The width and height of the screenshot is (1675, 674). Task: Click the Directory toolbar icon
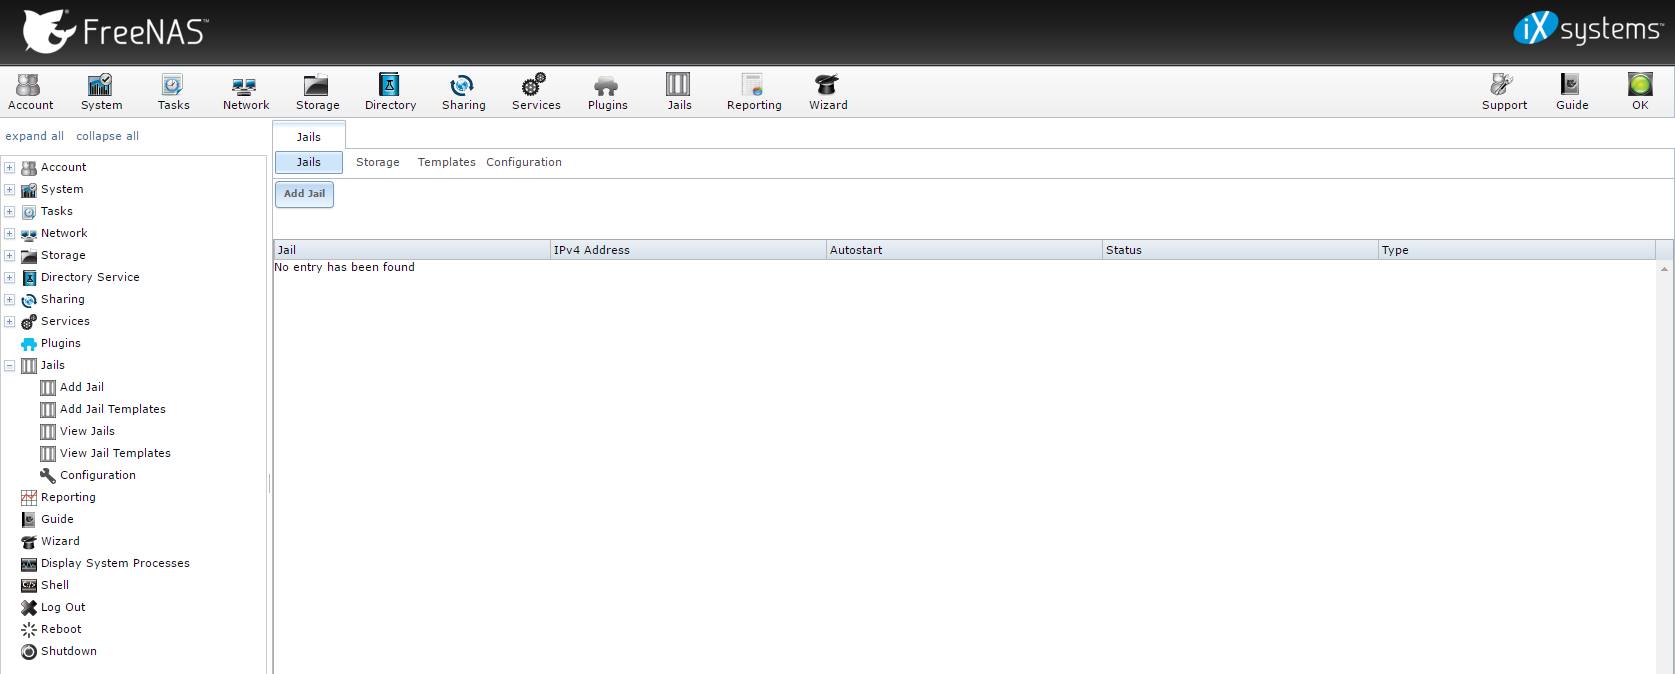click(x=390, y=92)
